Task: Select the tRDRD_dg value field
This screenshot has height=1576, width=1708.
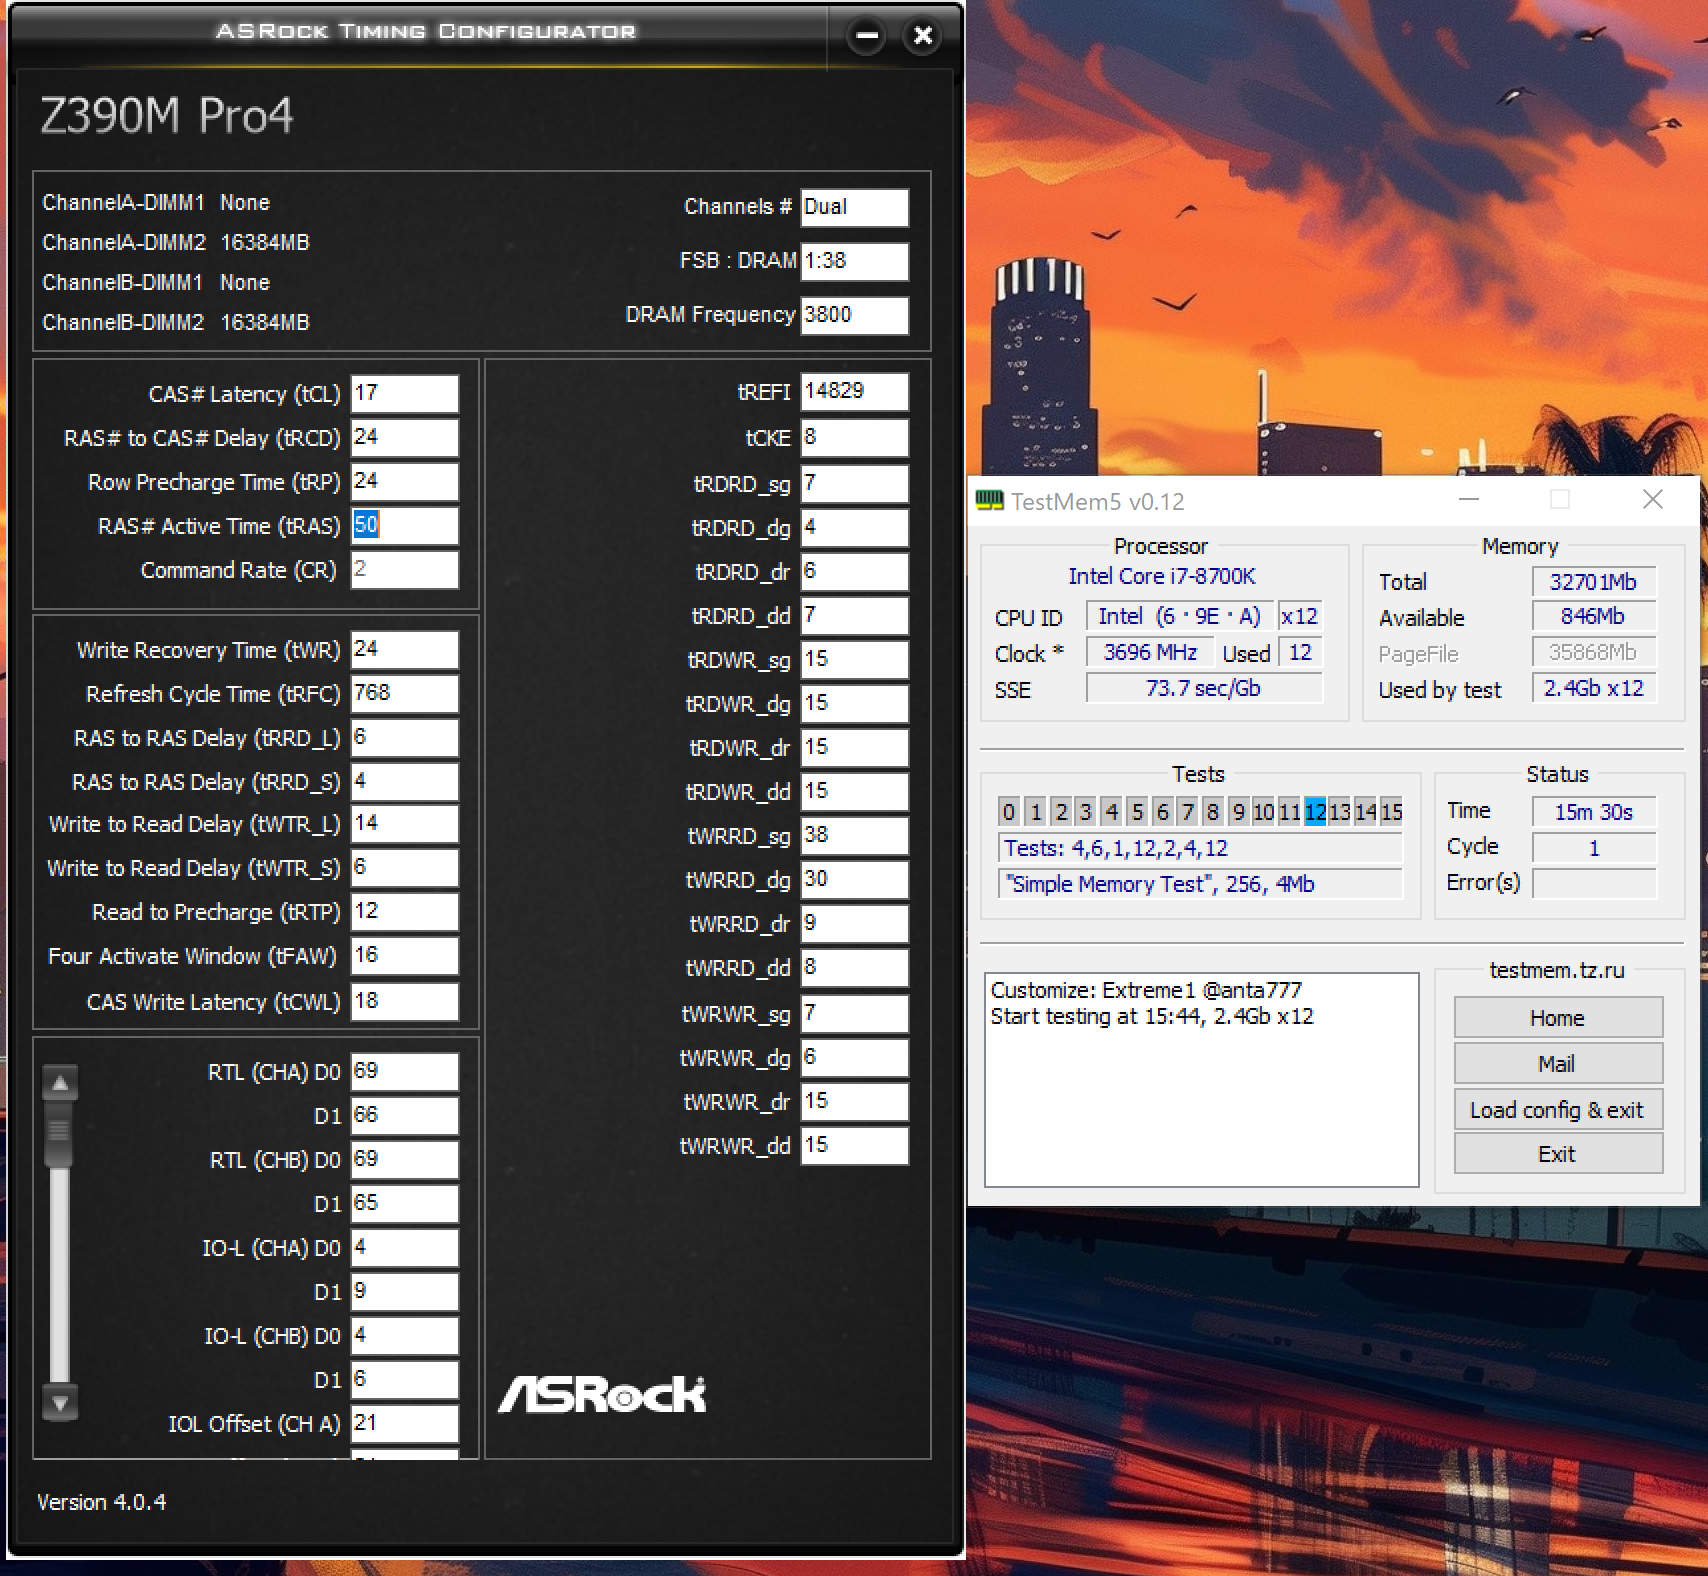Action: click(x=855, y=528)
